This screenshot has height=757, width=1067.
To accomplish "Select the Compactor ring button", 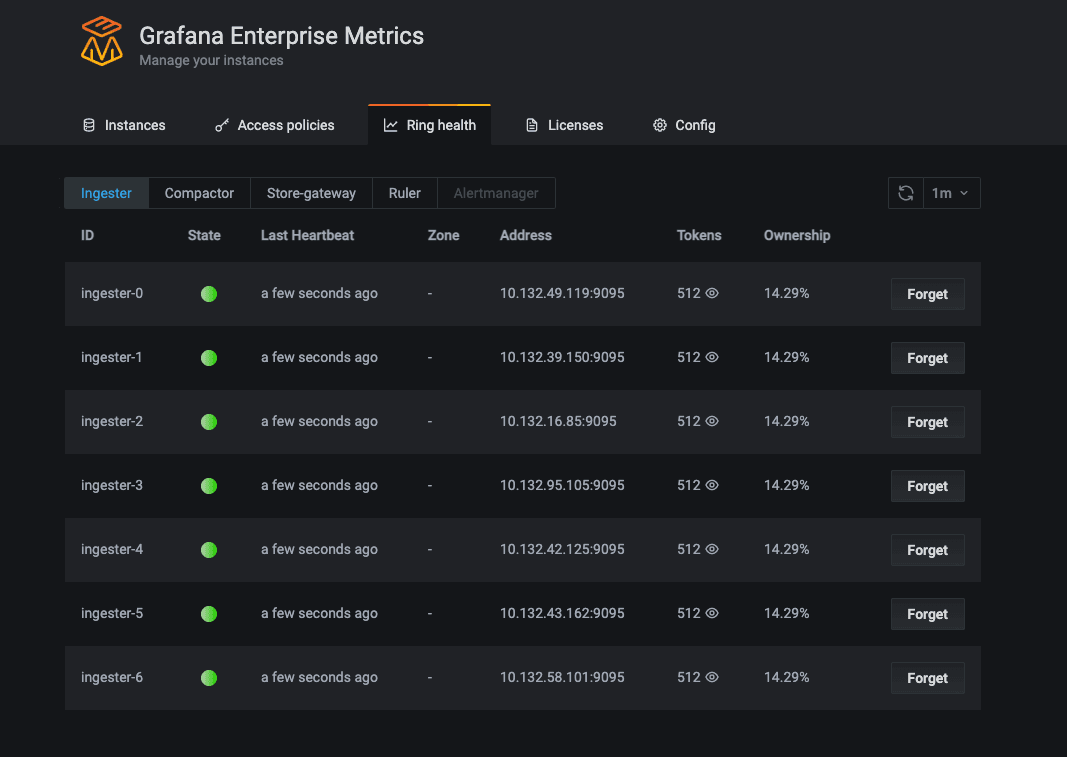I will 199,193.
